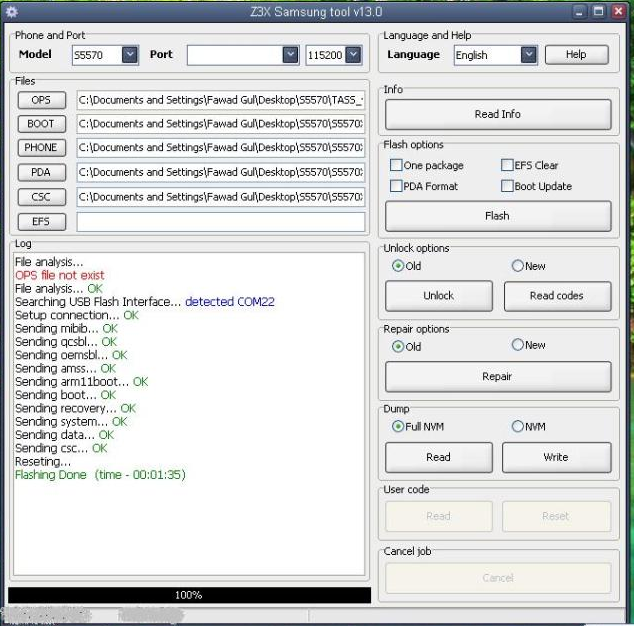This screenshot has height=626, width=634.
Task: Browse for the CSC file
Action: 41,197
